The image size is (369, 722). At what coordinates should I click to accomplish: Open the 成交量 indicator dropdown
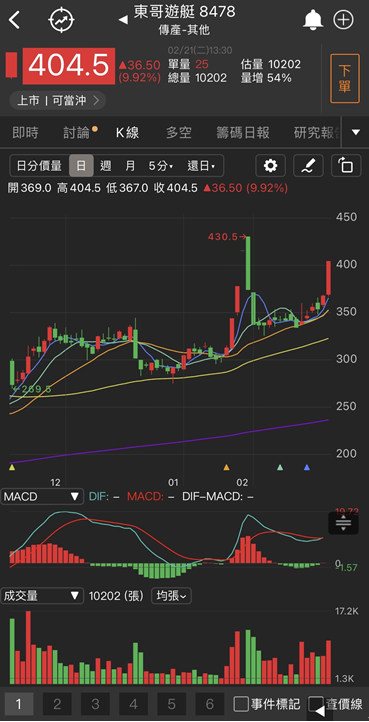[42, 596]
